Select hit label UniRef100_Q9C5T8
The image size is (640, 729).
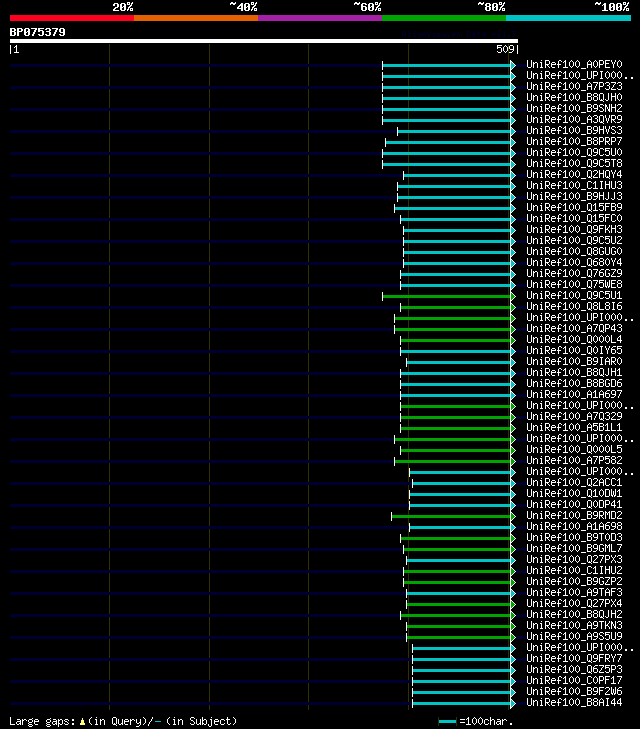pos(574,163)
